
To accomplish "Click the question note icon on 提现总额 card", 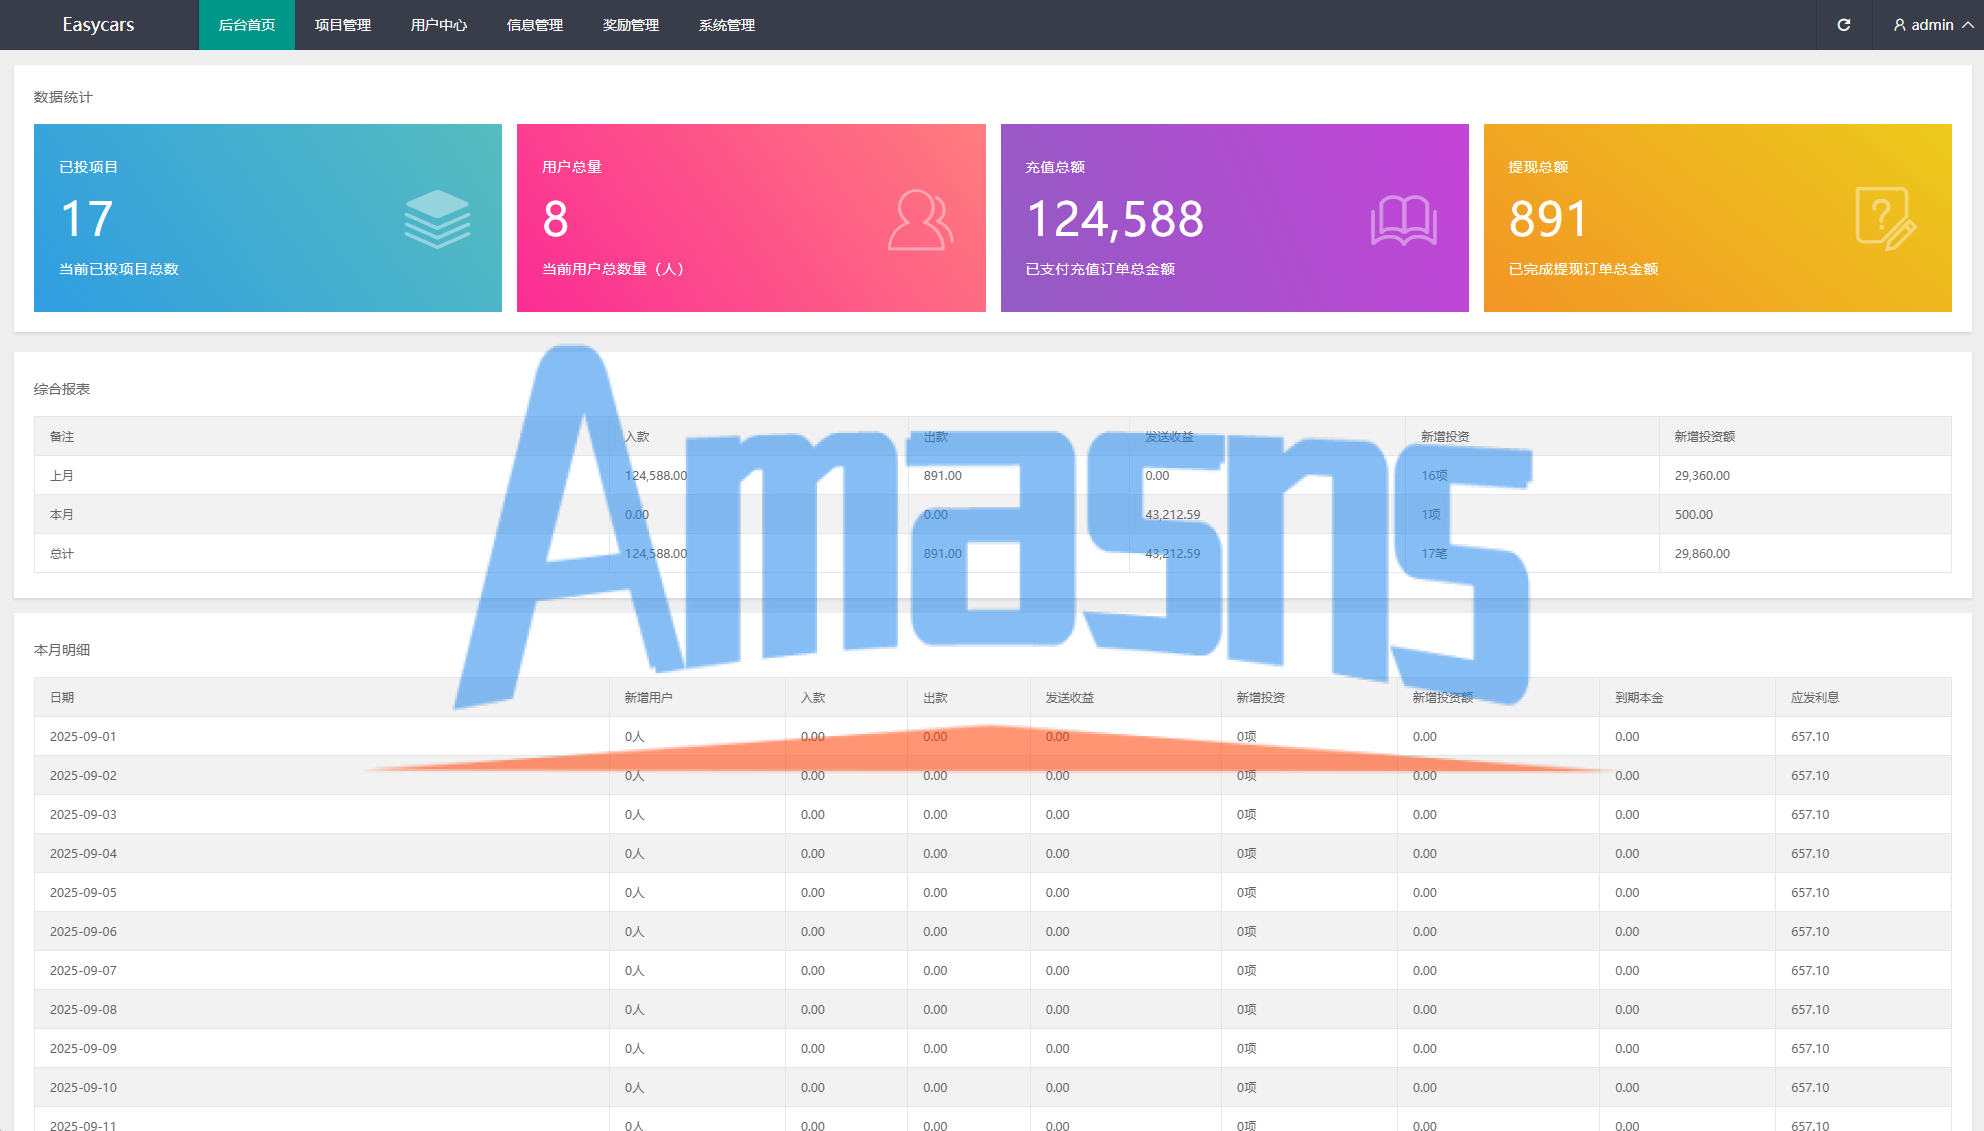I will pos(1885,218).
